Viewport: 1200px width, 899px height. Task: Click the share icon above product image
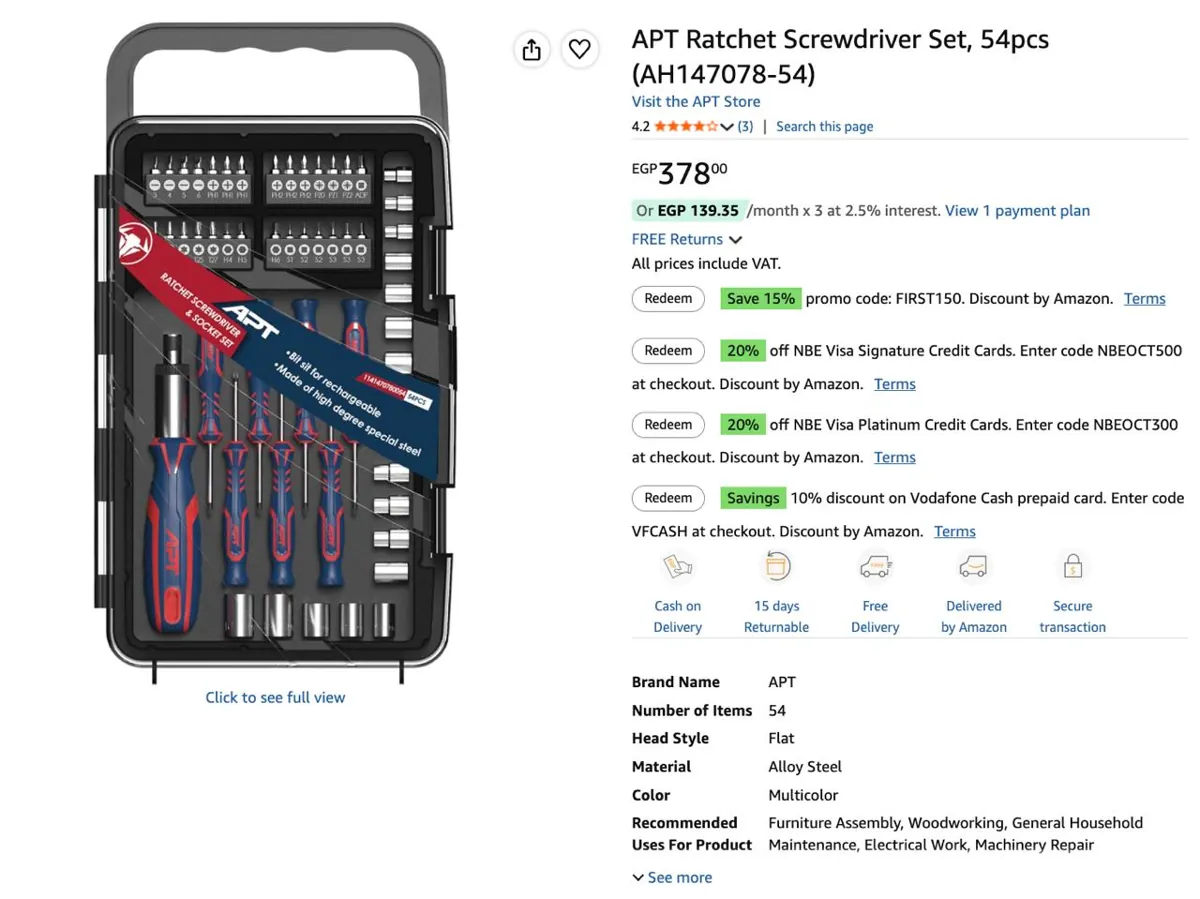(x=531, y=49)
